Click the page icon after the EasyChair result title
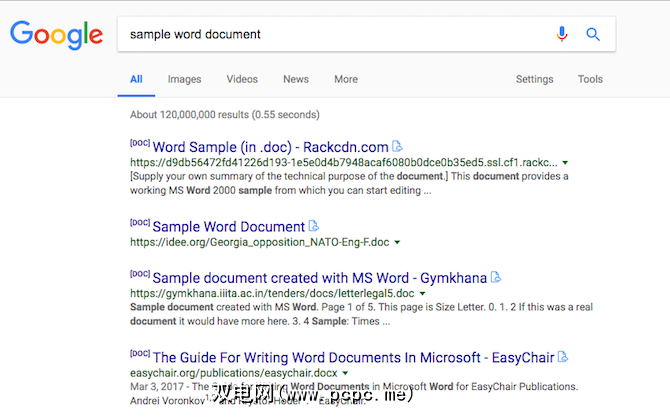 point(562,356)
